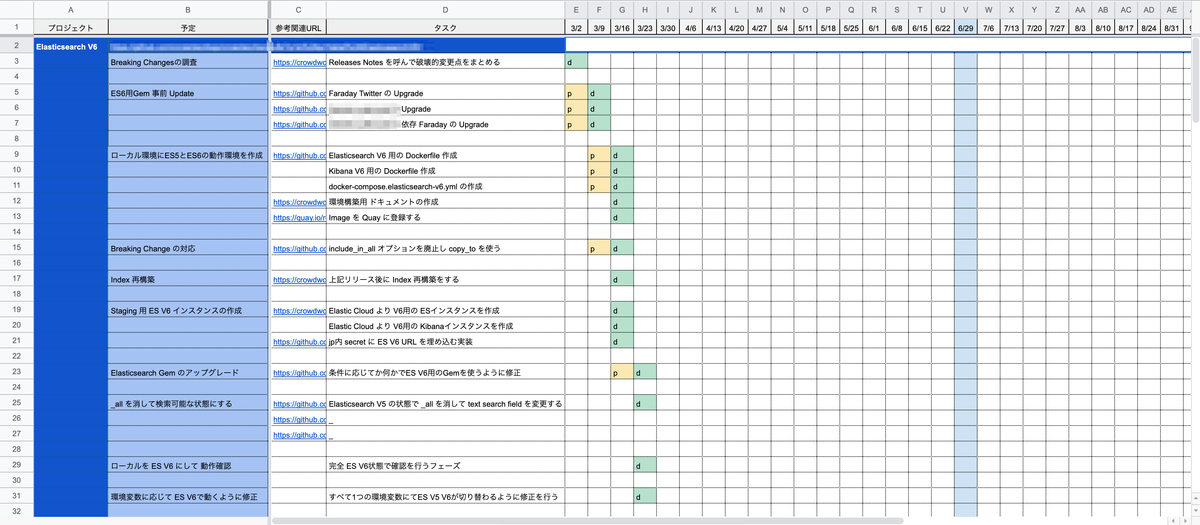Select the _all を消して検索可能な状態にする cell
Viewport: 1200px width, 525px height.
pyautogui.click(x=188, y=403)
